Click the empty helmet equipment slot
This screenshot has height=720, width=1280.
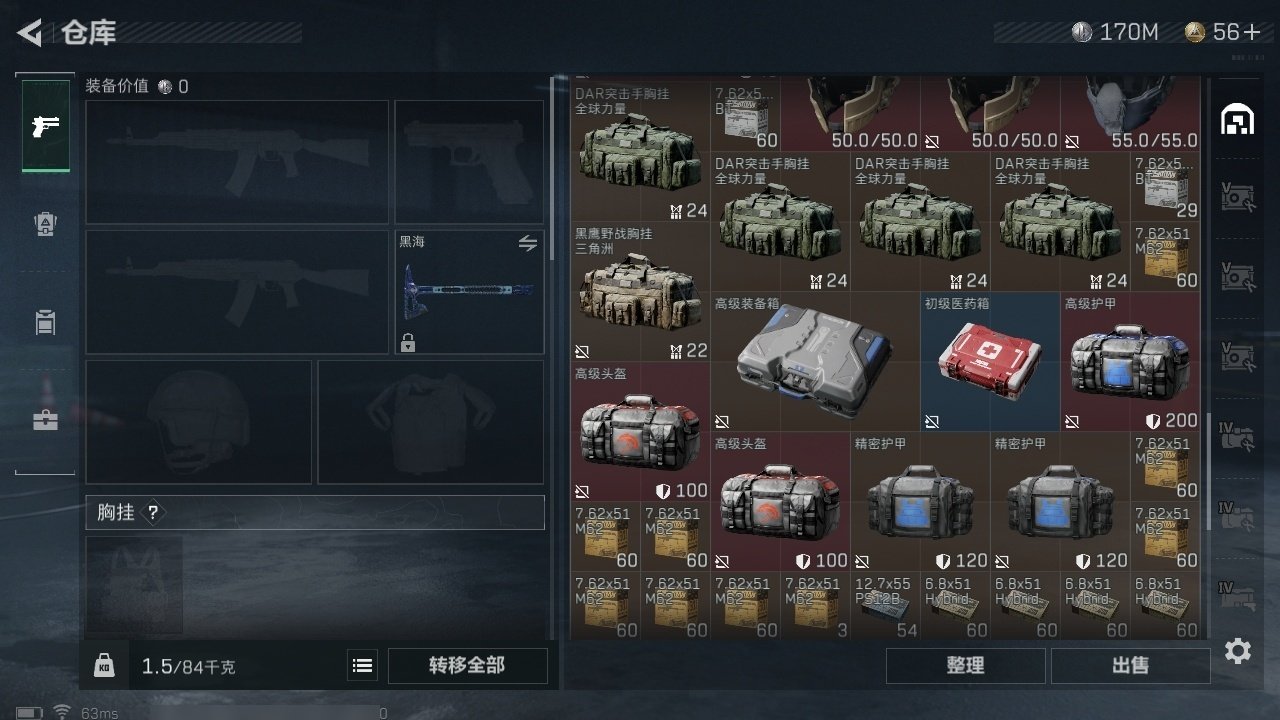pyautogui.click(x=199, y=422)
